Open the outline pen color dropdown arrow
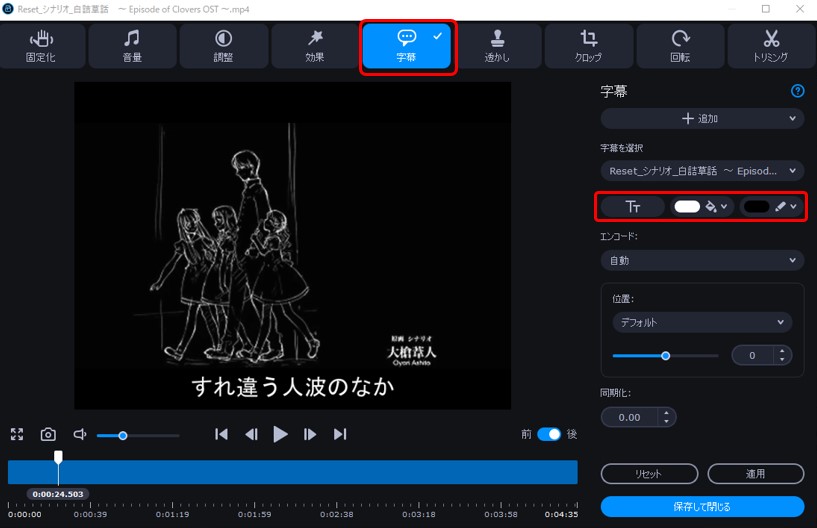This screenshot has height=528, width=817. pos(793,207)
